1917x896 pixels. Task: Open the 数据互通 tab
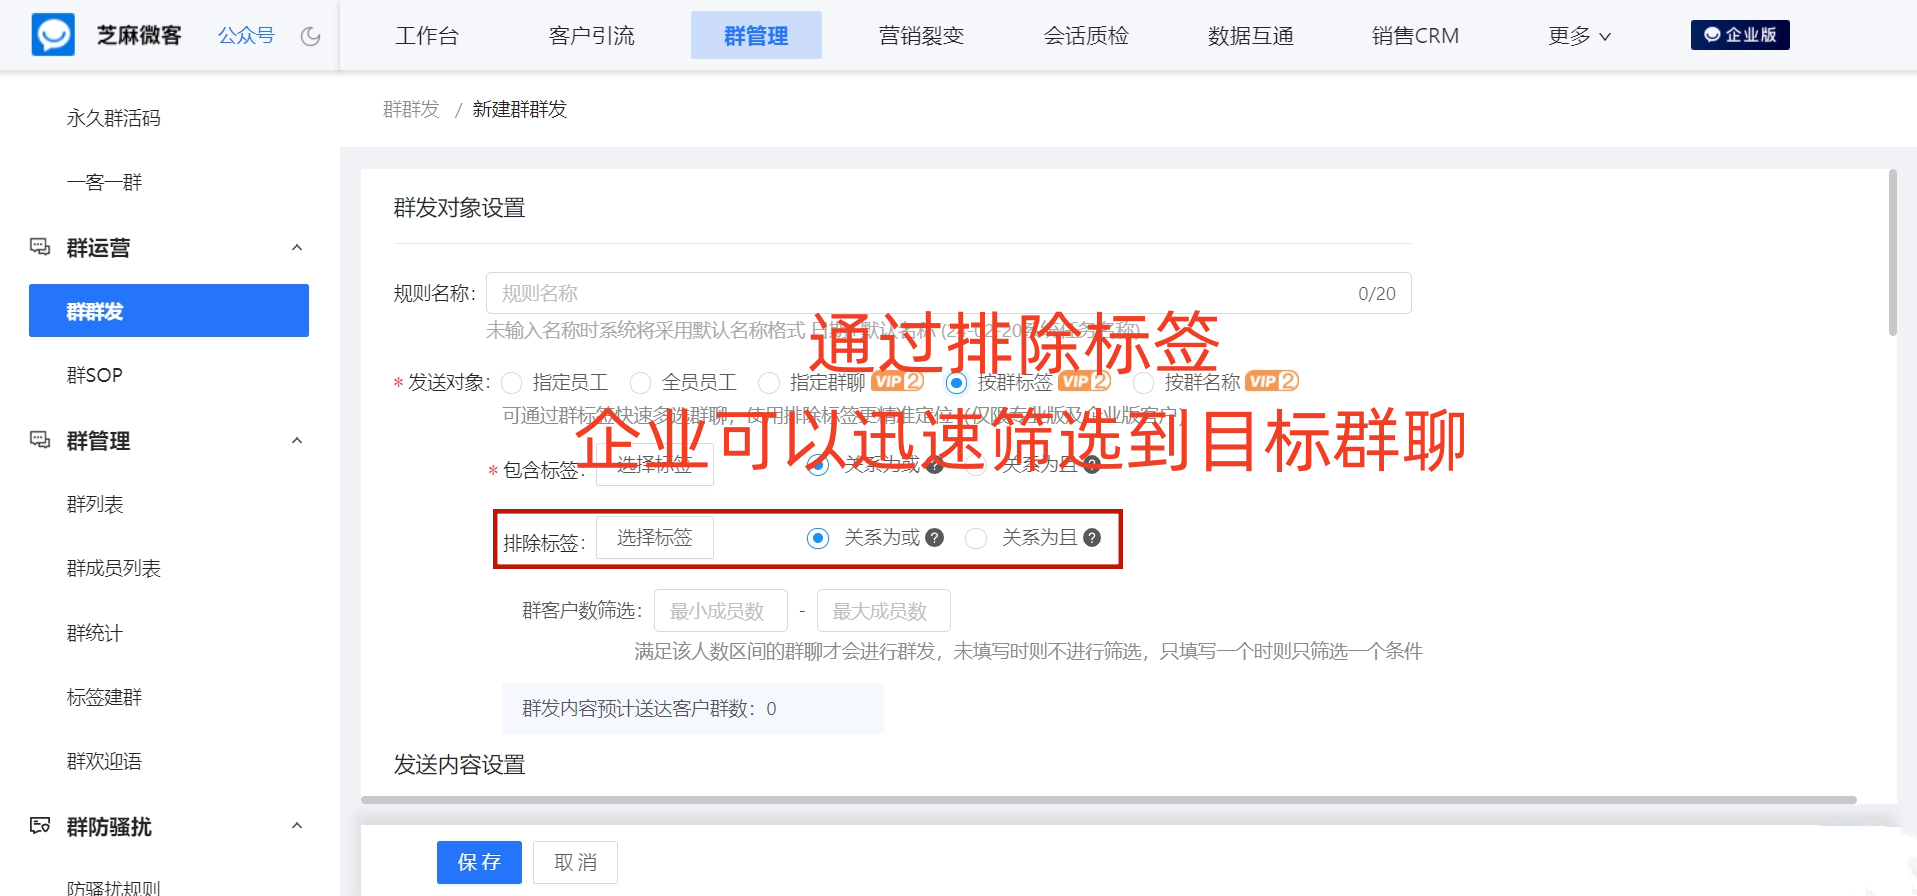coord(1250,36)
